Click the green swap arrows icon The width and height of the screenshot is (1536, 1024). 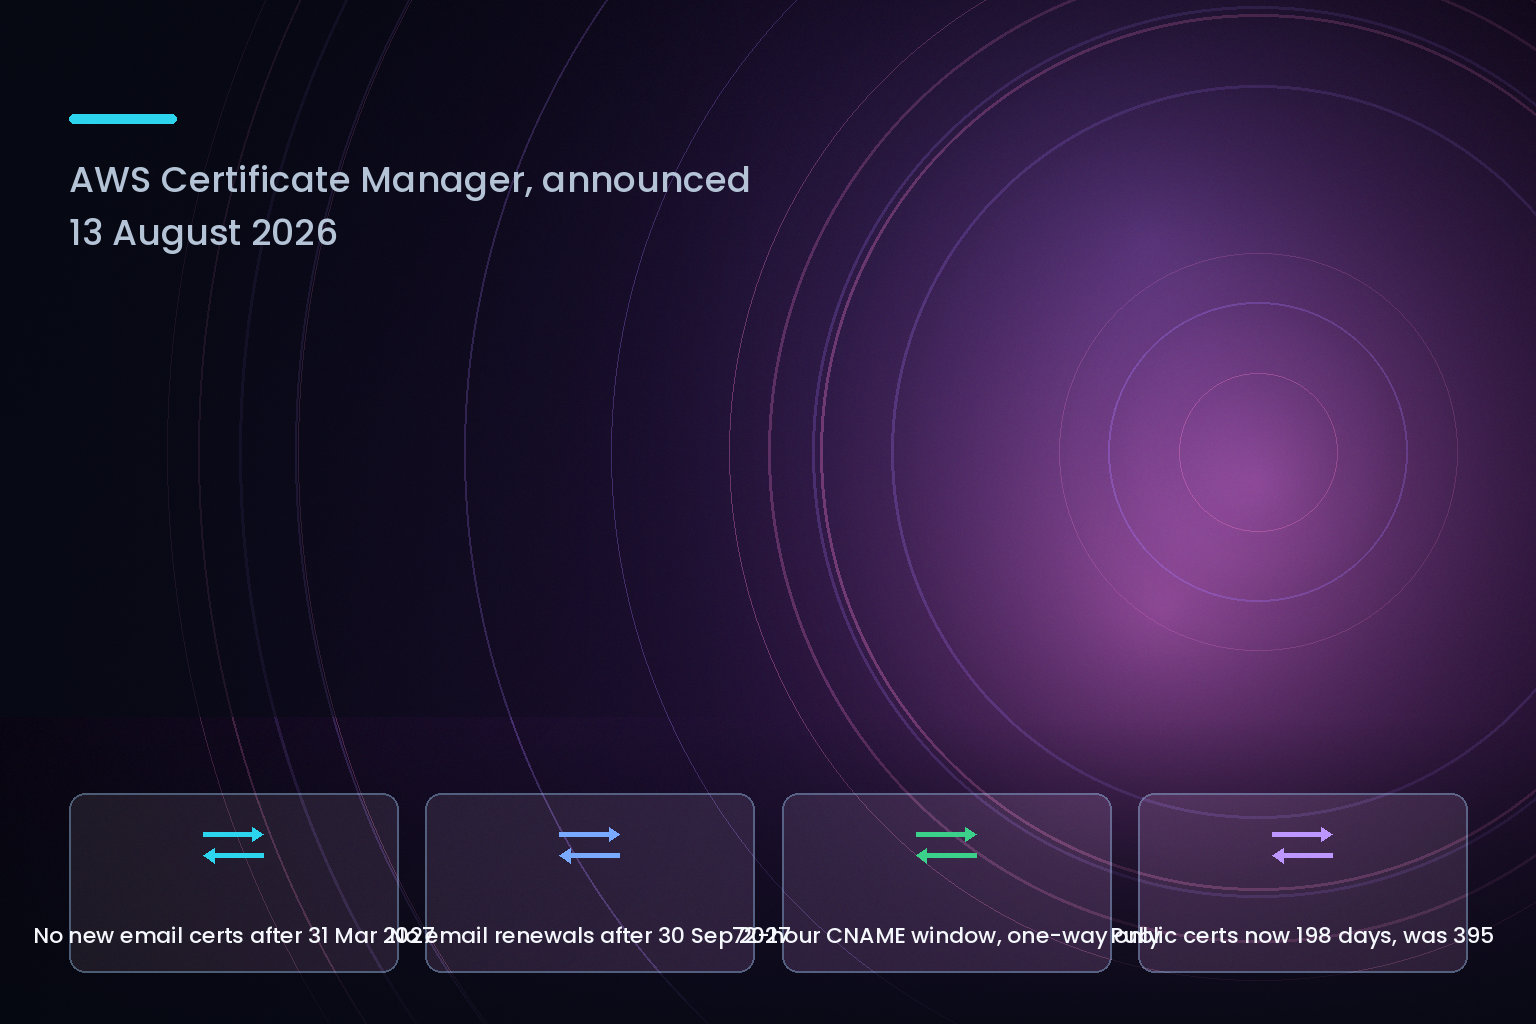coord(946,845)
